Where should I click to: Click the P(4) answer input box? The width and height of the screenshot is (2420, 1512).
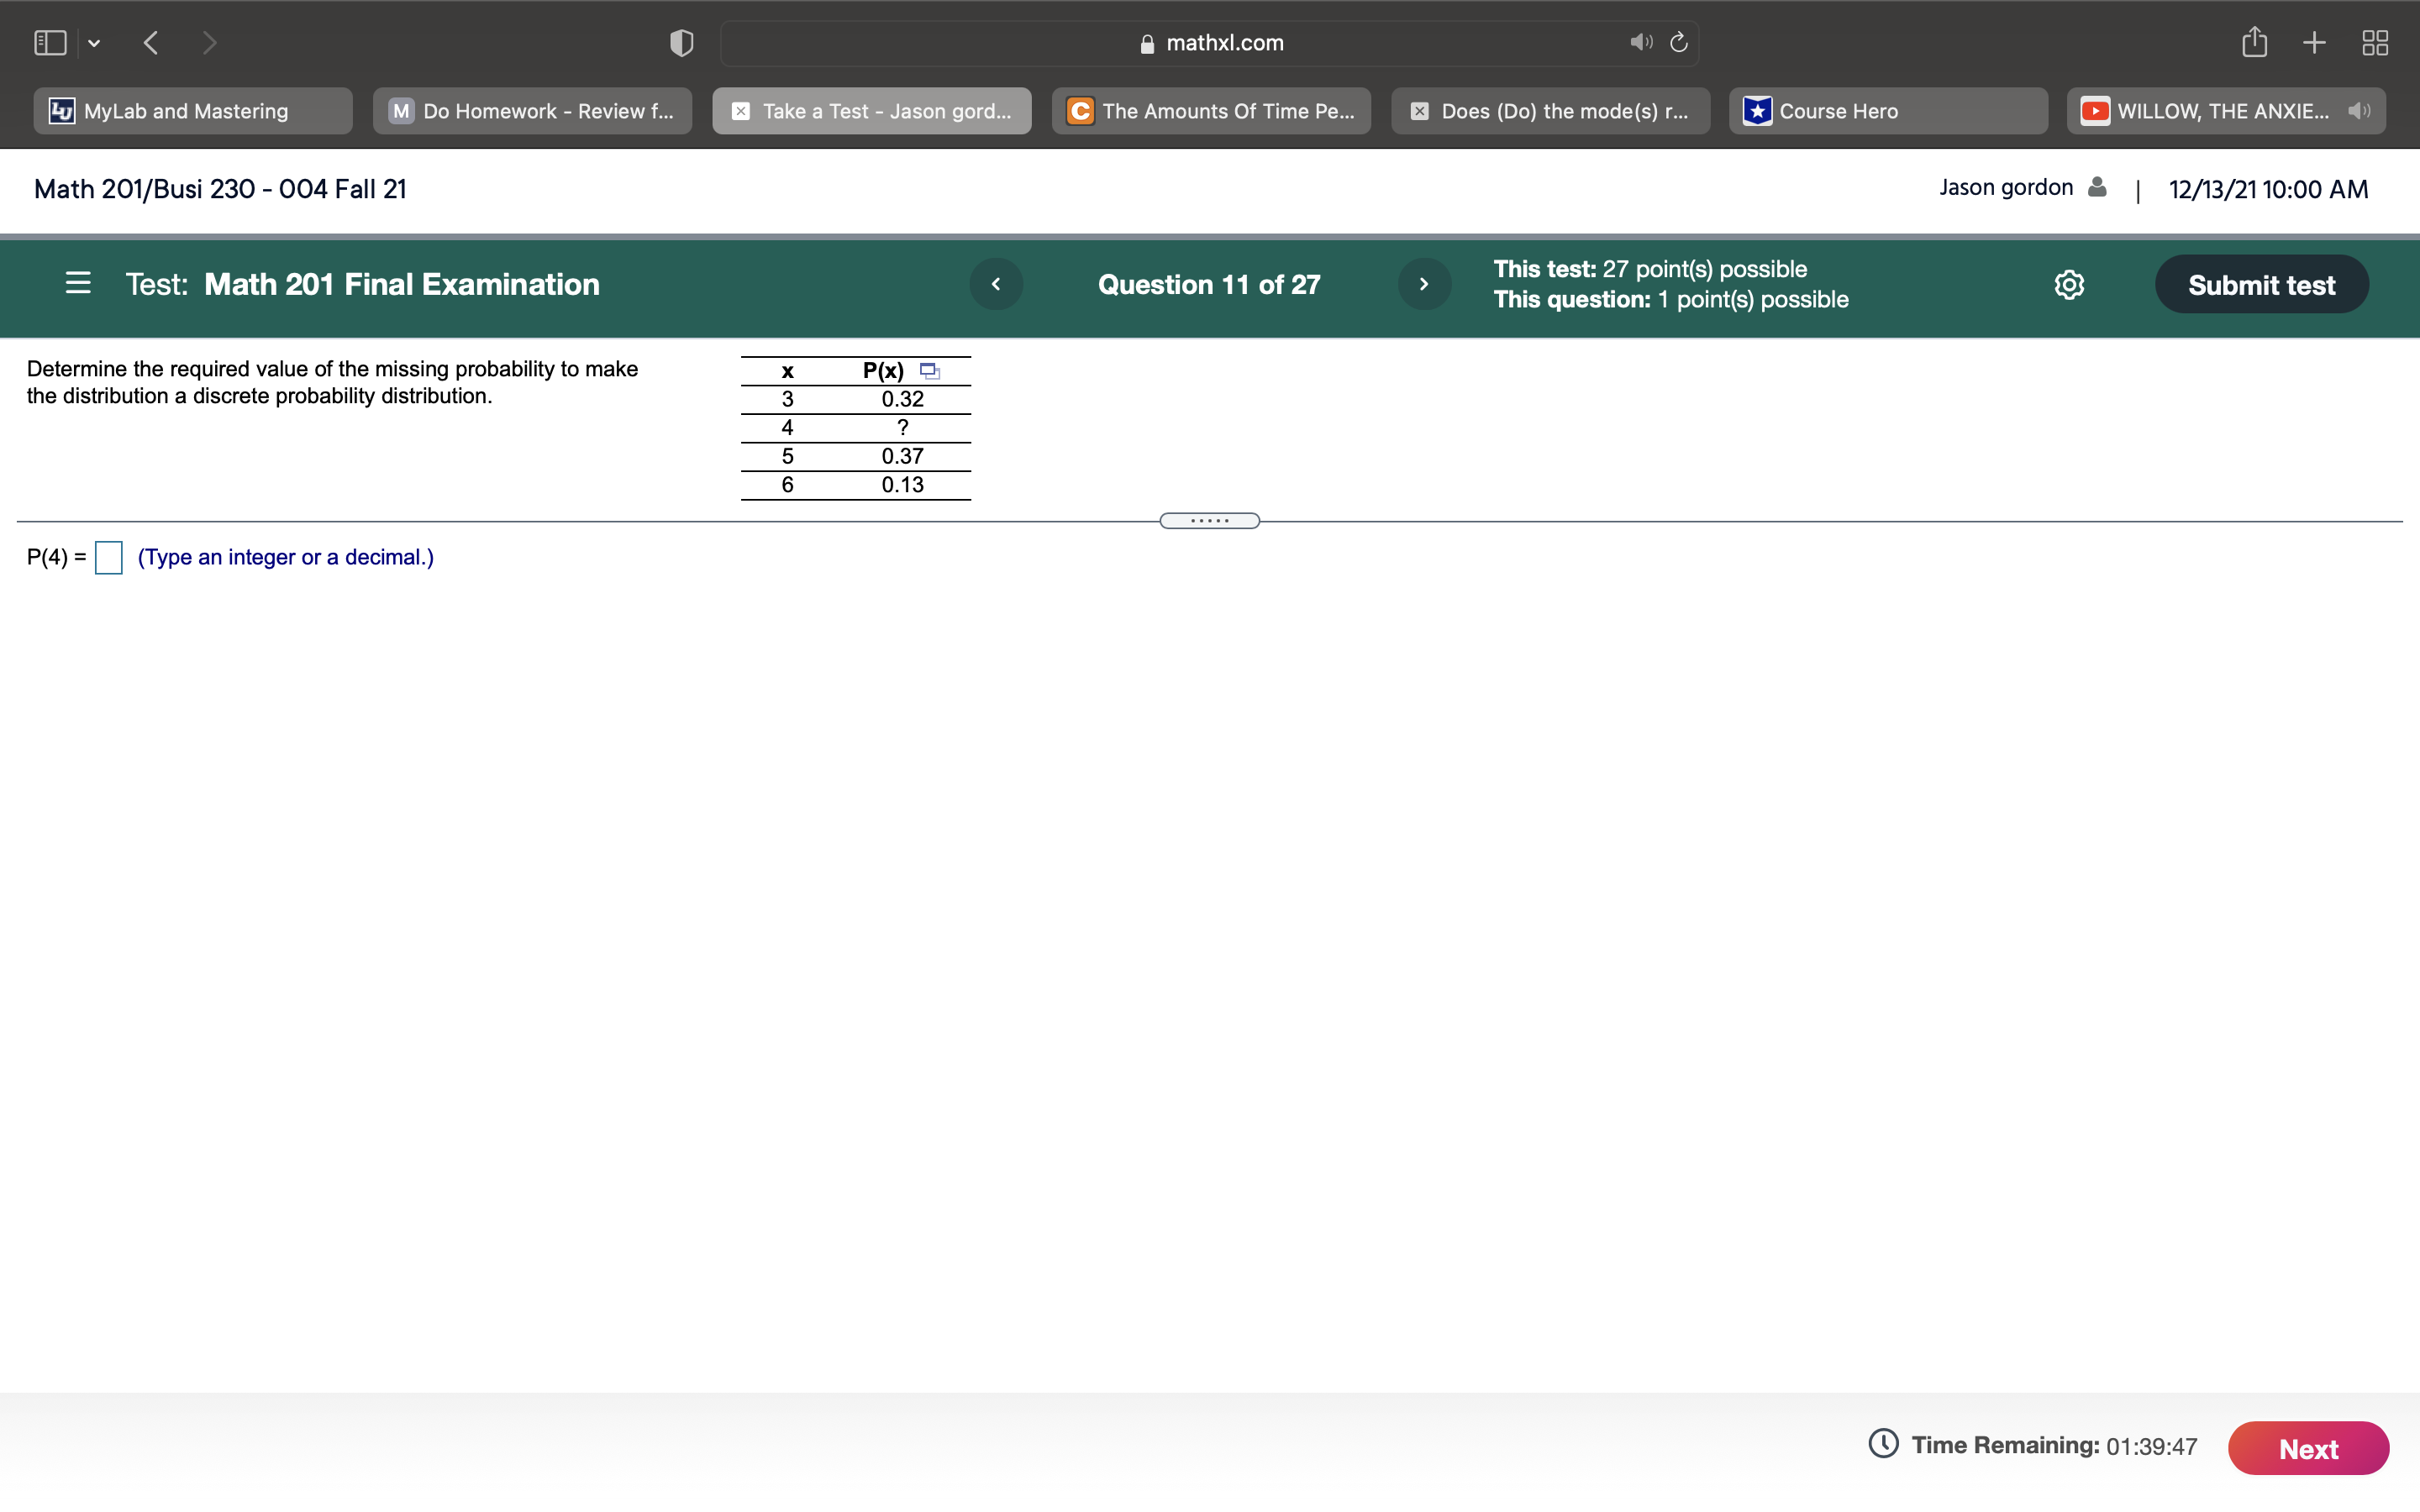coord(108,558)
